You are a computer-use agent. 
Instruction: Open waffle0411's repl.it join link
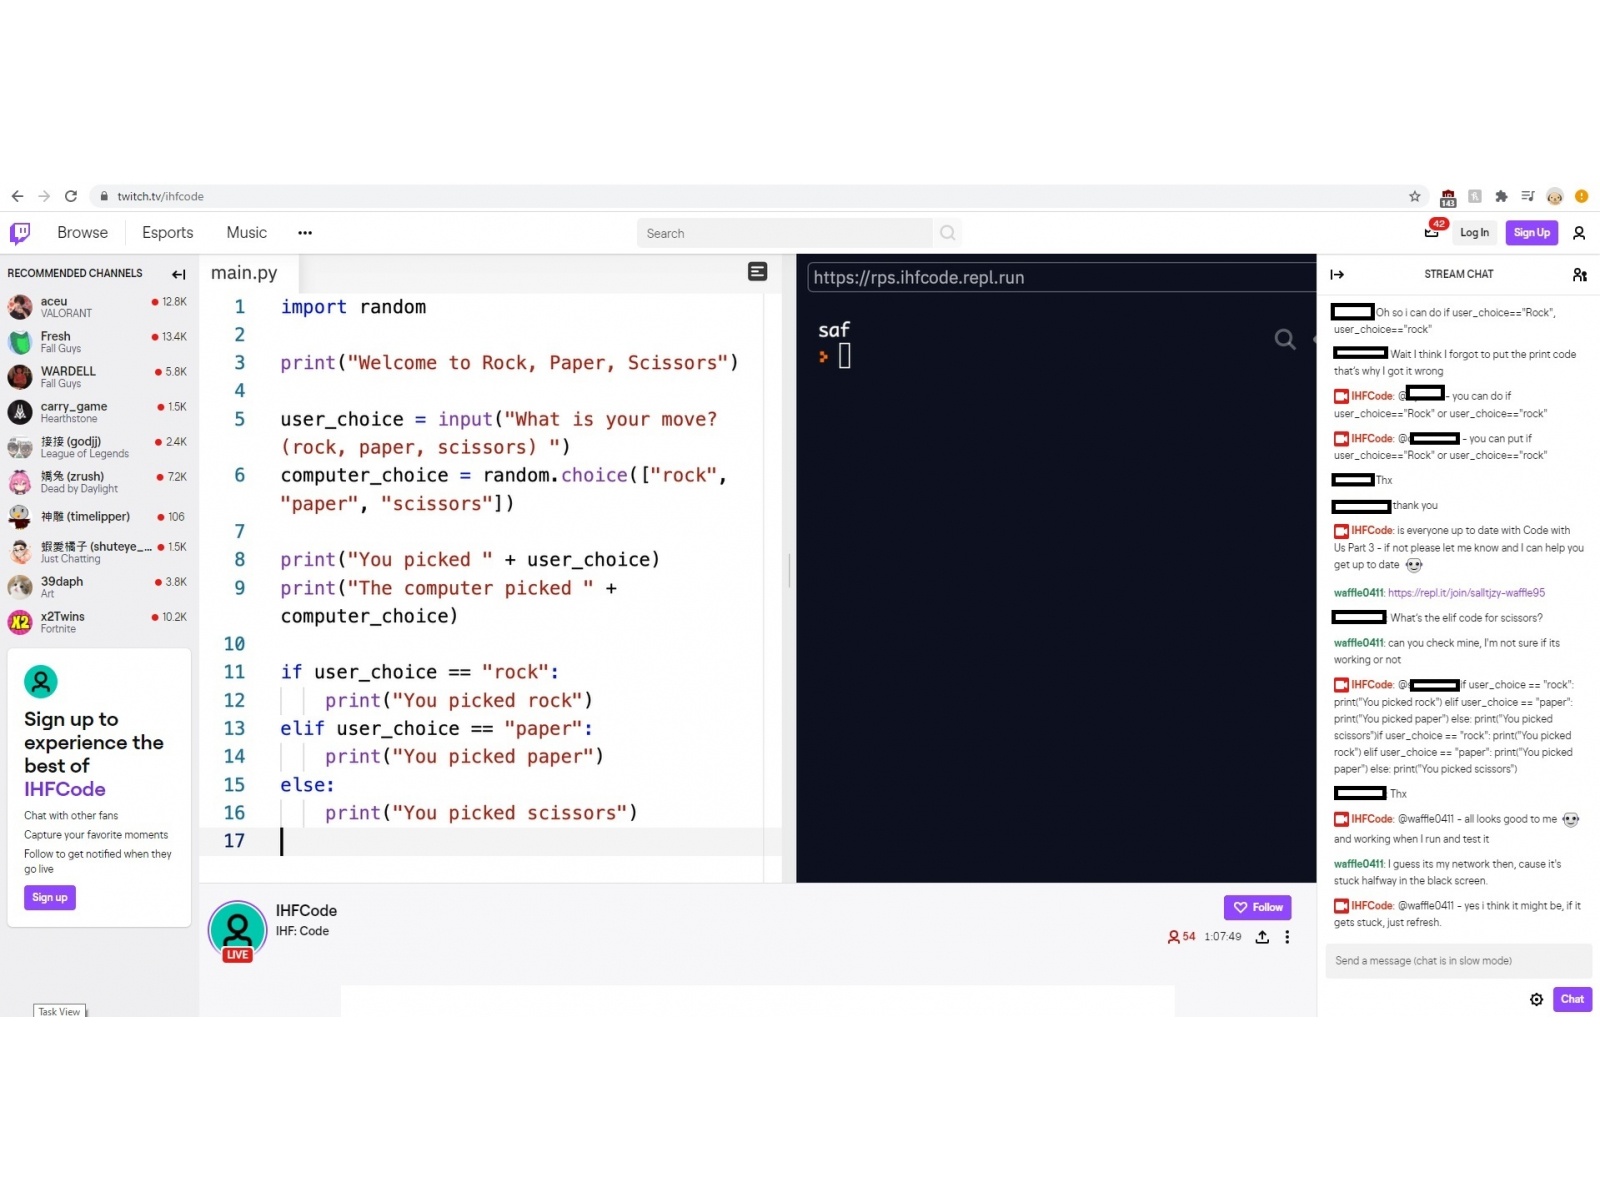pos(1465,592)
